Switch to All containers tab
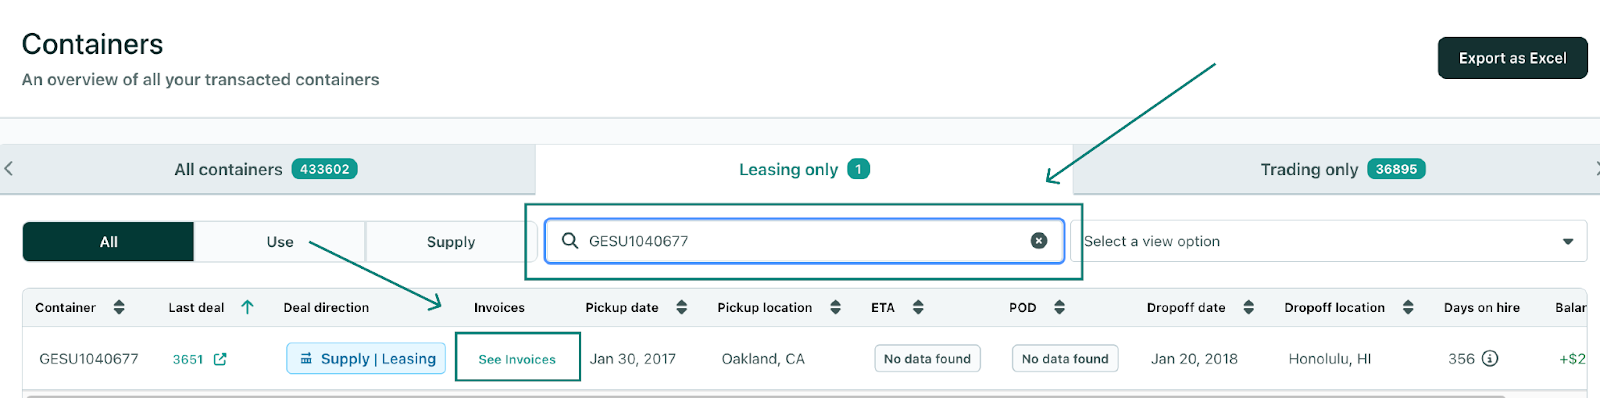Image resolution: width=1600 pixels, height=398 pixels. coord(266,169)
